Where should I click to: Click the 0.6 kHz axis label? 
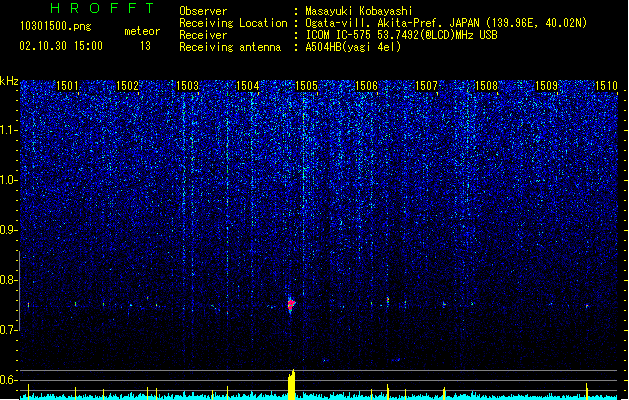[x=9, y=380]
